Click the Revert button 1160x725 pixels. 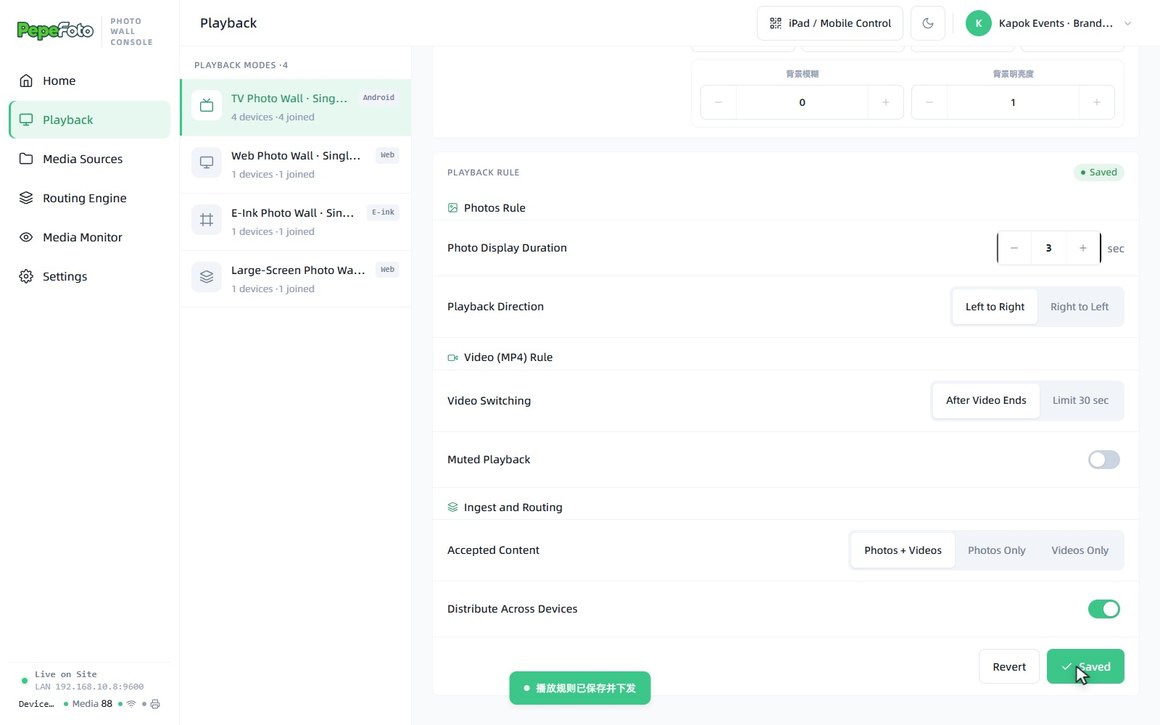click(1009, 667)
